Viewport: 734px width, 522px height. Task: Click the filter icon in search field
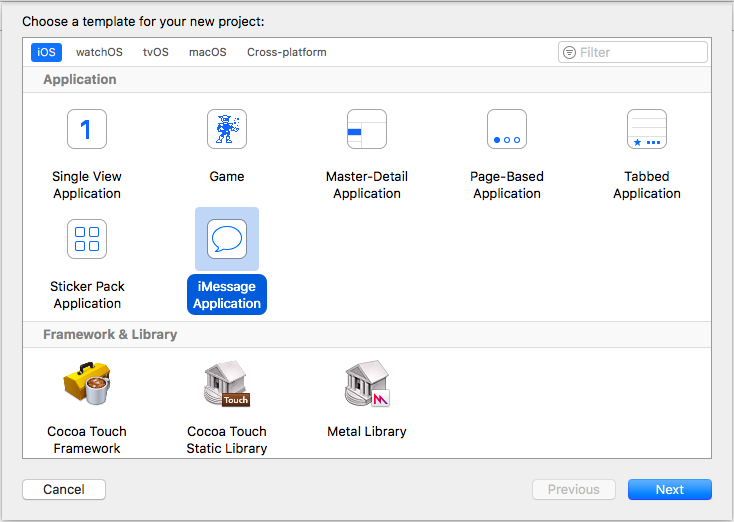[569, 52]
